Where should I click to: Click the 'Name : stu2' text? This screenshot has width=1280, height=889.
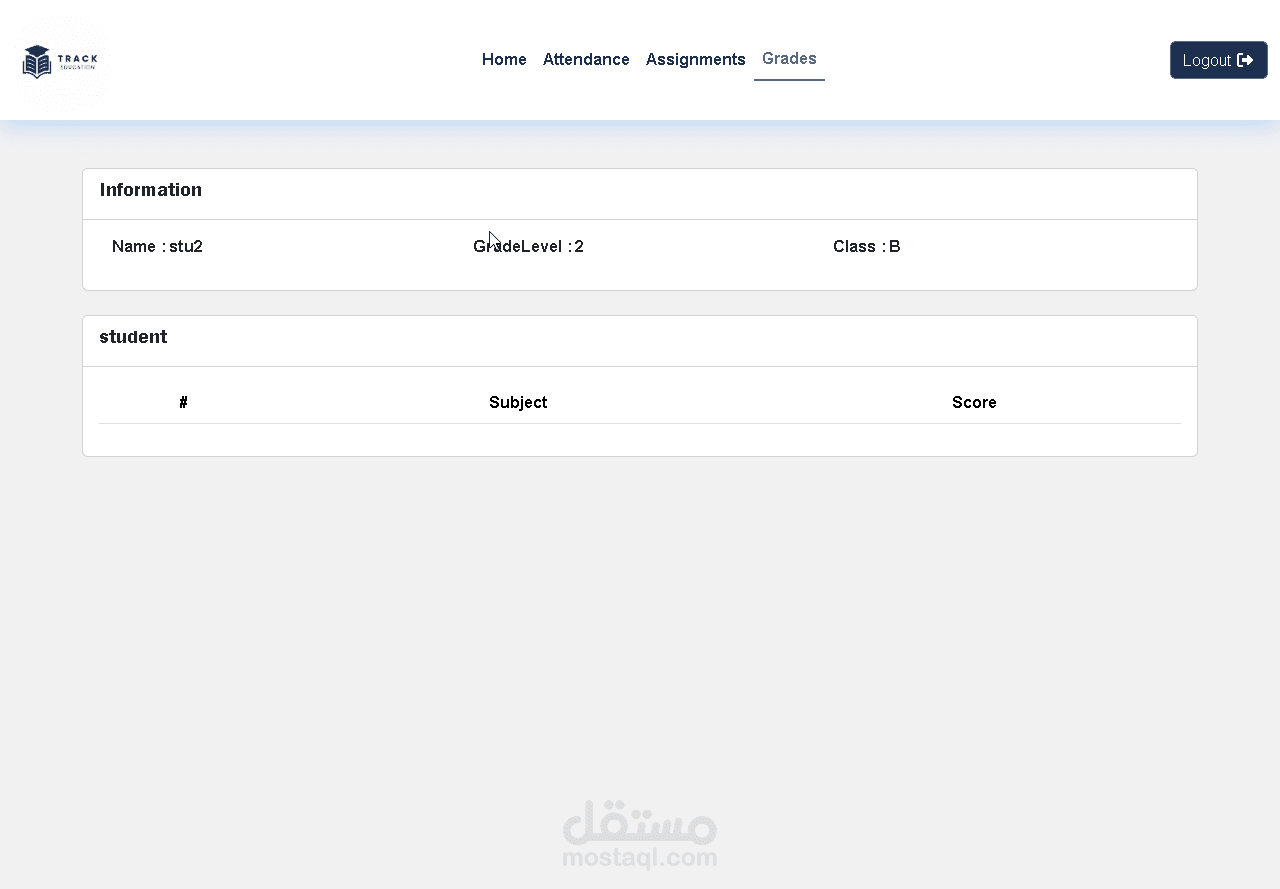[x=157, y=246]
